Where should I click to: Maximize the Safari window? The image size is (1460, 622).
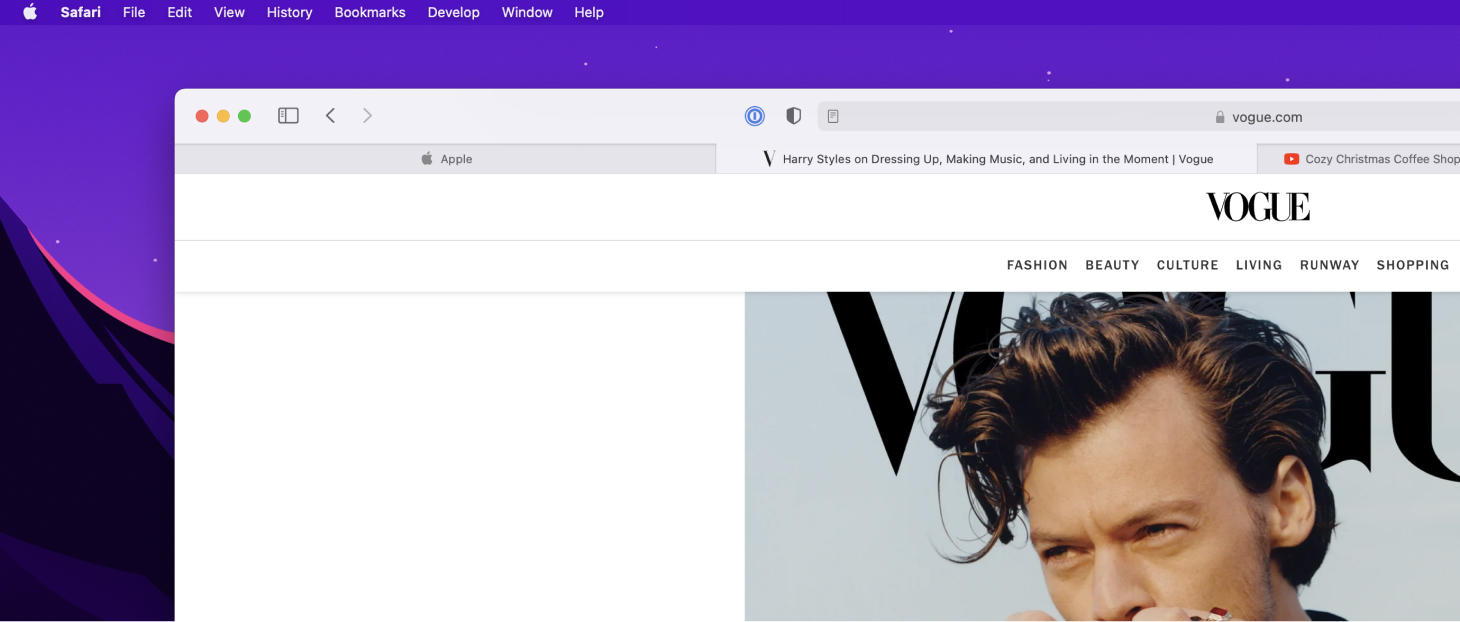pyautogui.click(x=244, y=116)
